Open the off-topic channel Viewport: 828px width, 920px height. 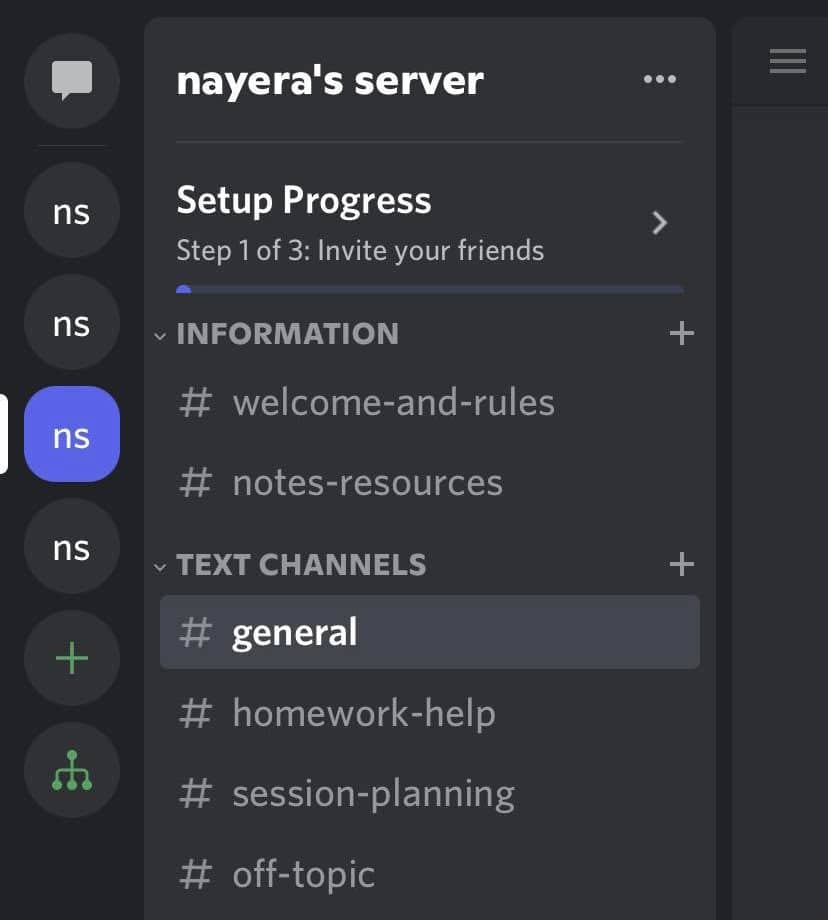coord(430,874)
